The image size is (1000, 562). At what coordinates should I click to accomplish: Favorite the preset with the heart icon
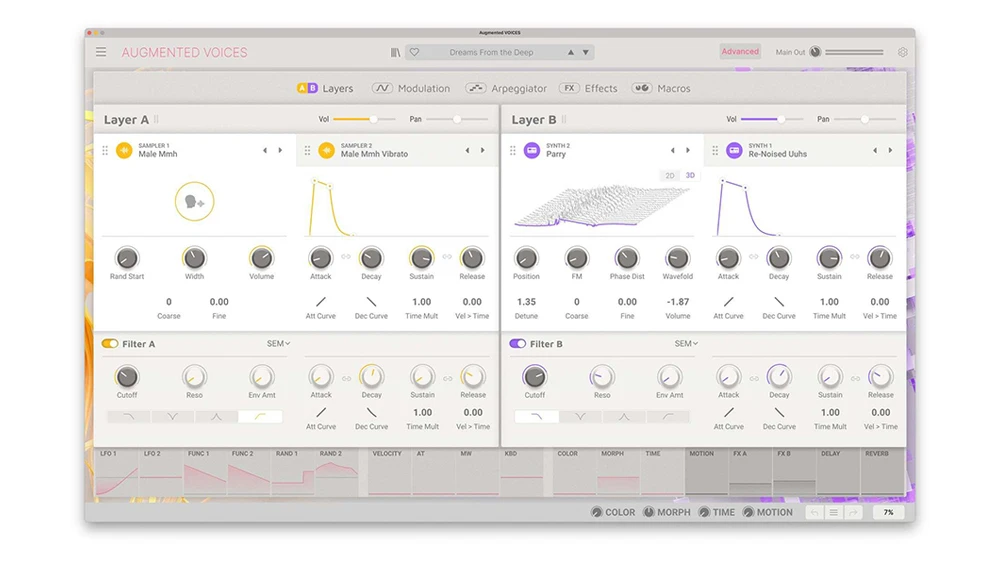tap(414, 52)
